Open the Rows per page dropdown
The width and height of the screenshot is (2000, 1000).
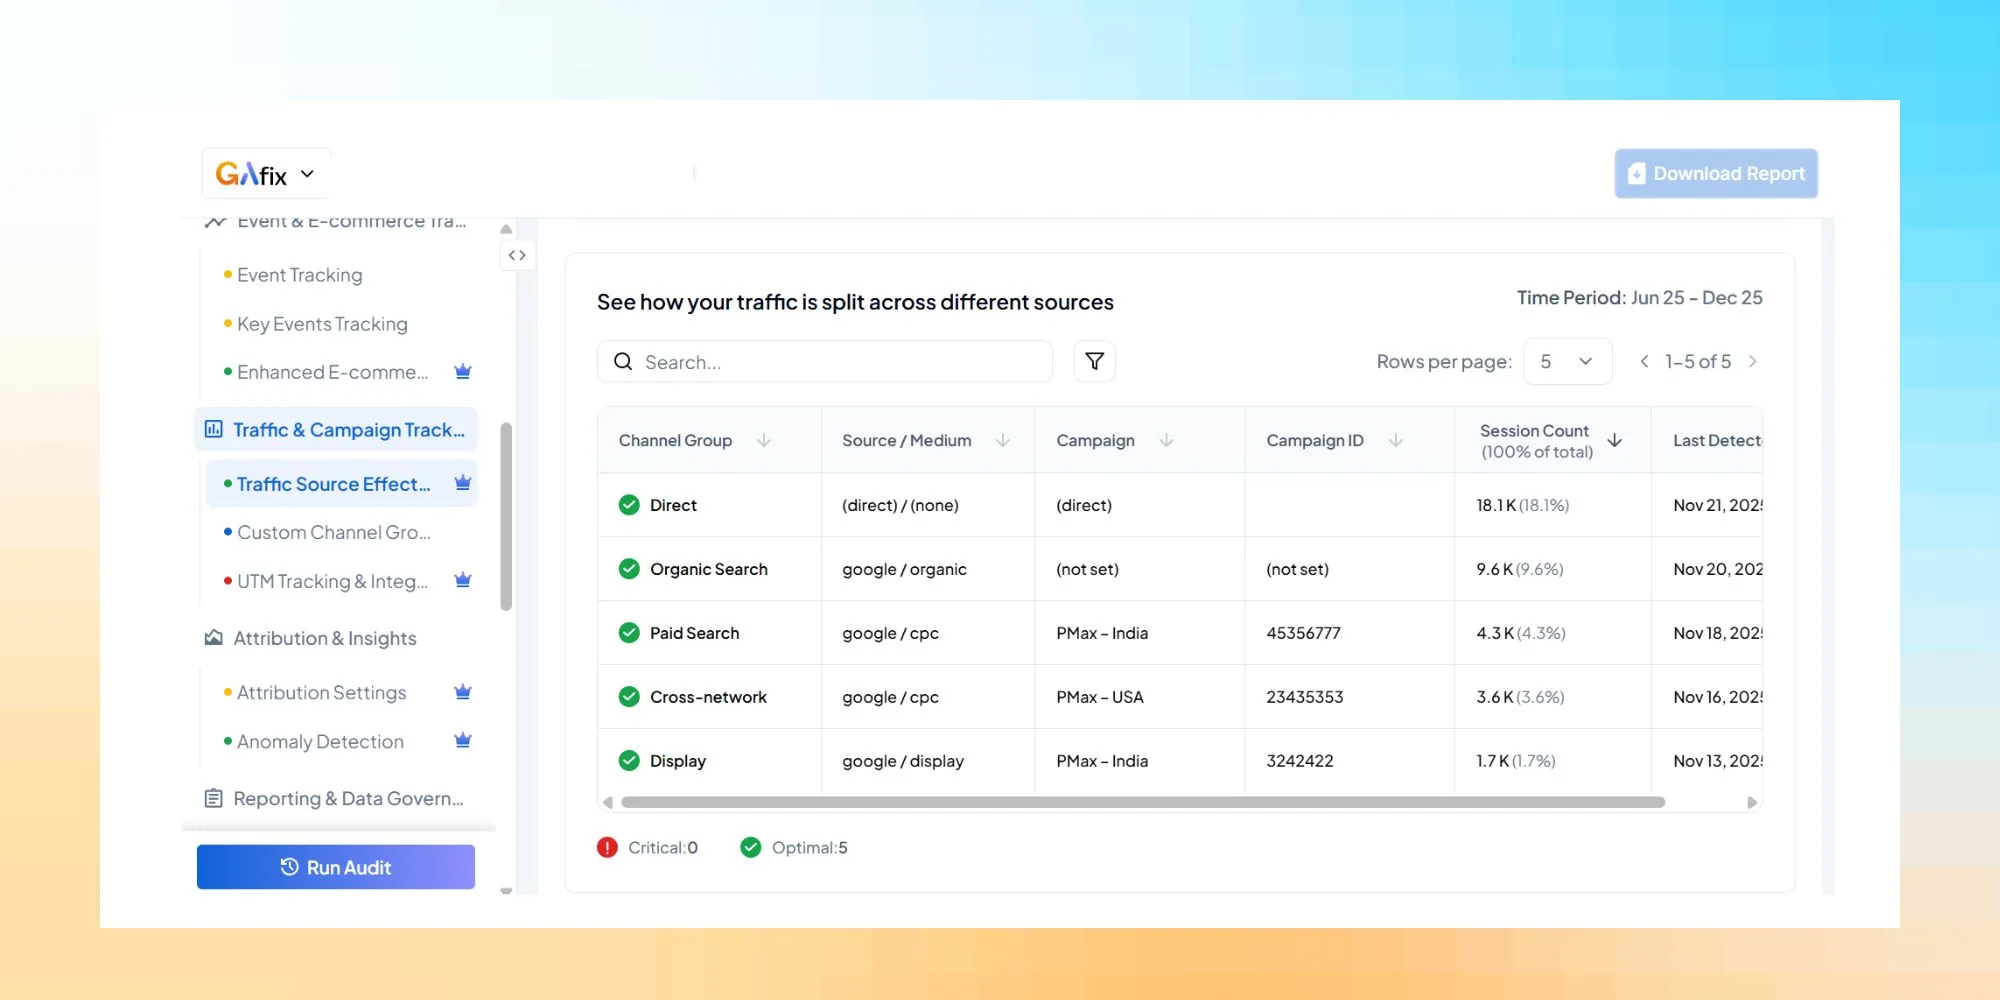pos(1566,361)
